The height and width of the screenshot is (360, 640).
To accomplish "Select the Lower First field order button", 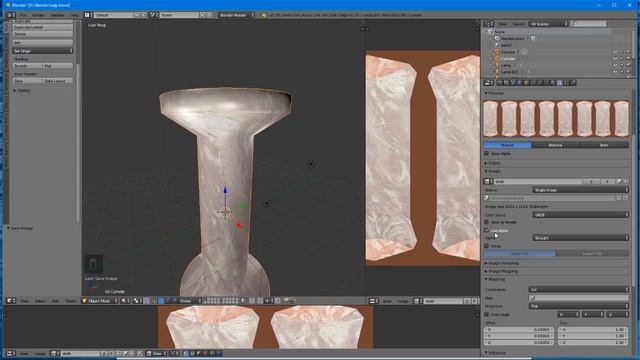I will [592, 253].
